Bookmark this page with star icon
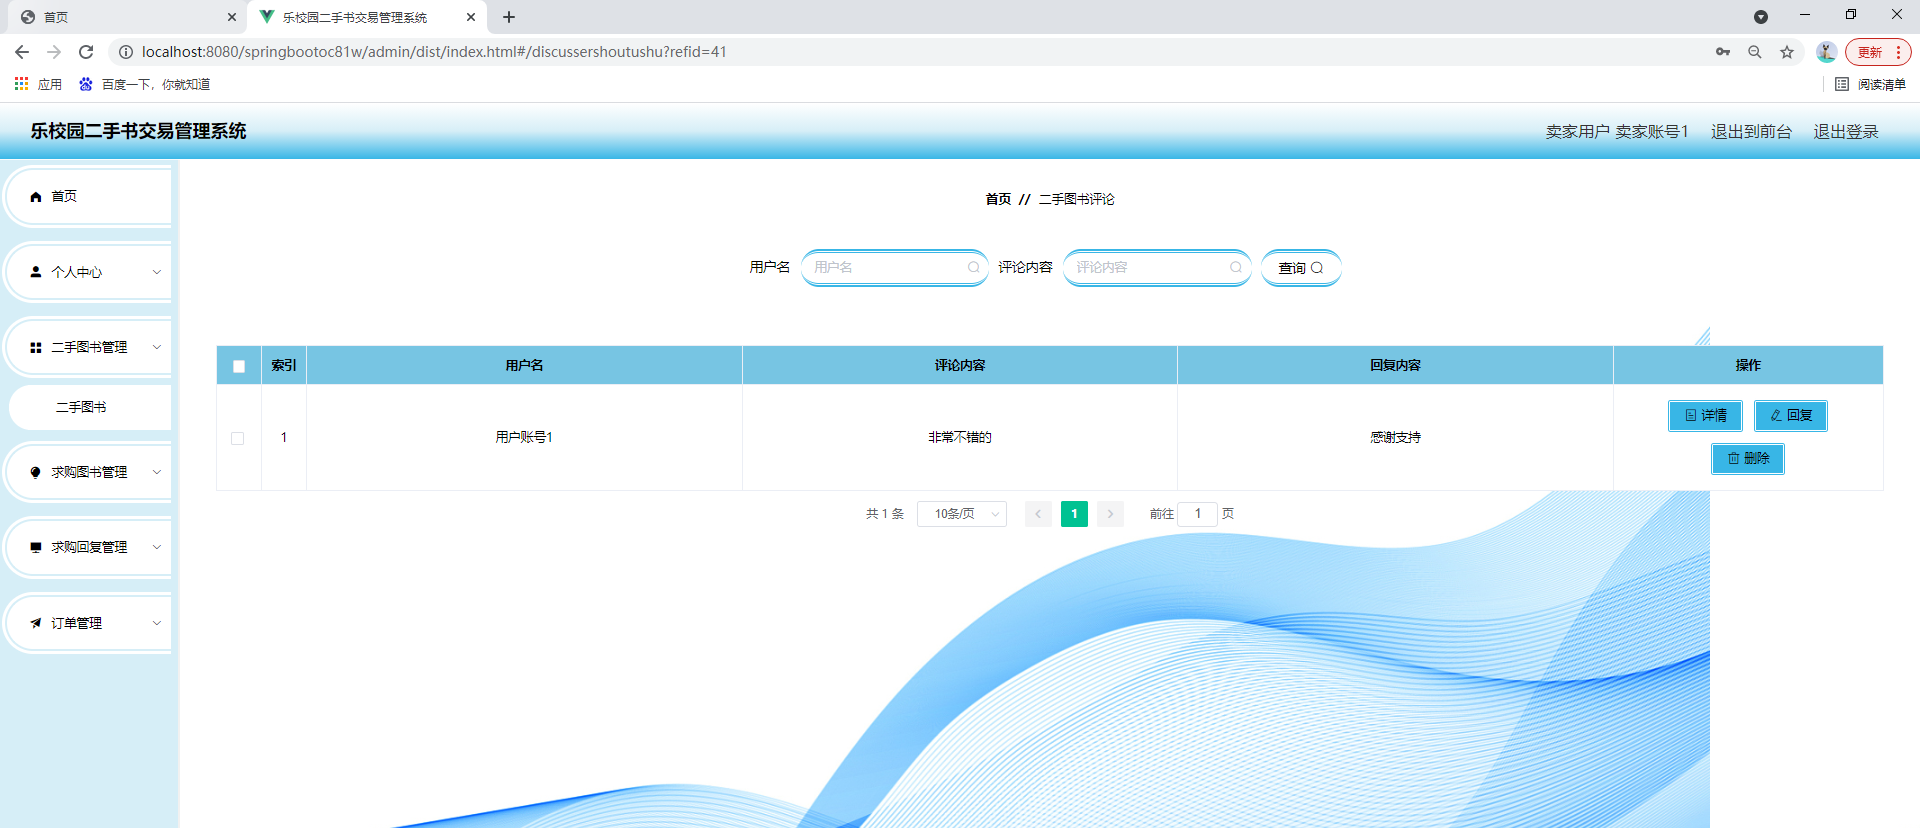 pyautogui.click(x=1787, y=52)
